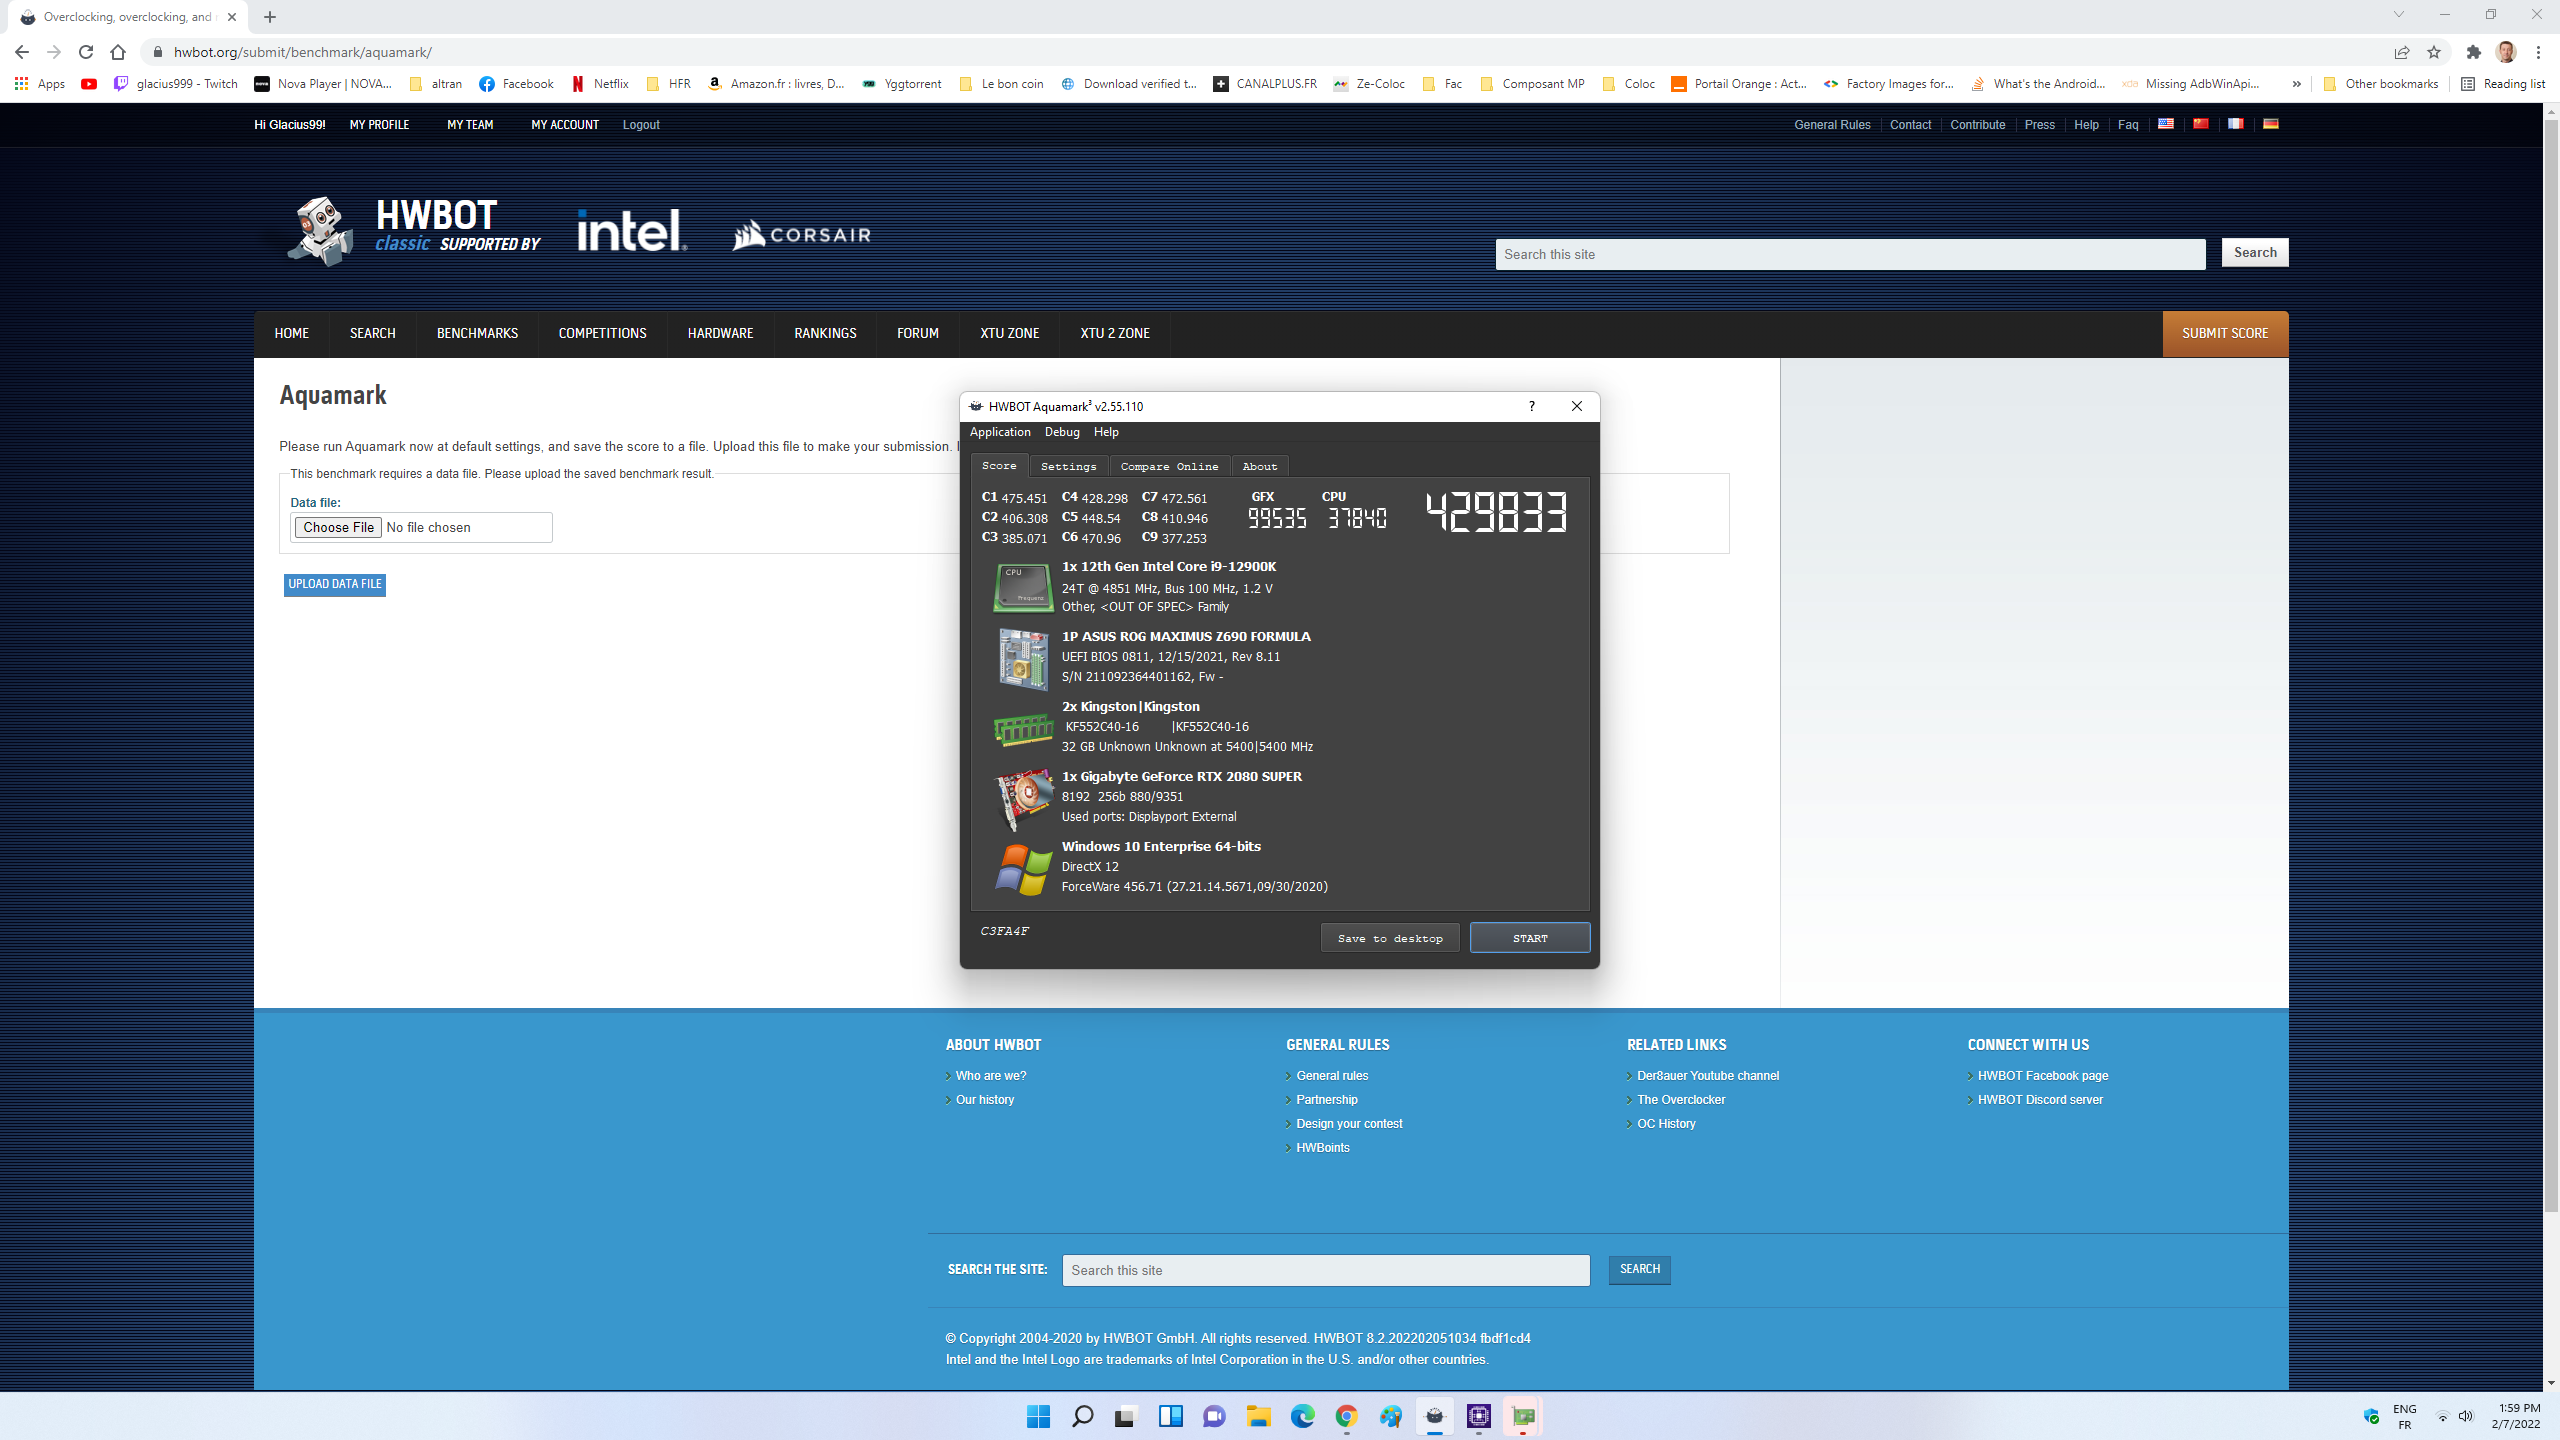
Task: Open RANKINGS in site navigation
Action: pyautogui.click(x=825, y=334)
